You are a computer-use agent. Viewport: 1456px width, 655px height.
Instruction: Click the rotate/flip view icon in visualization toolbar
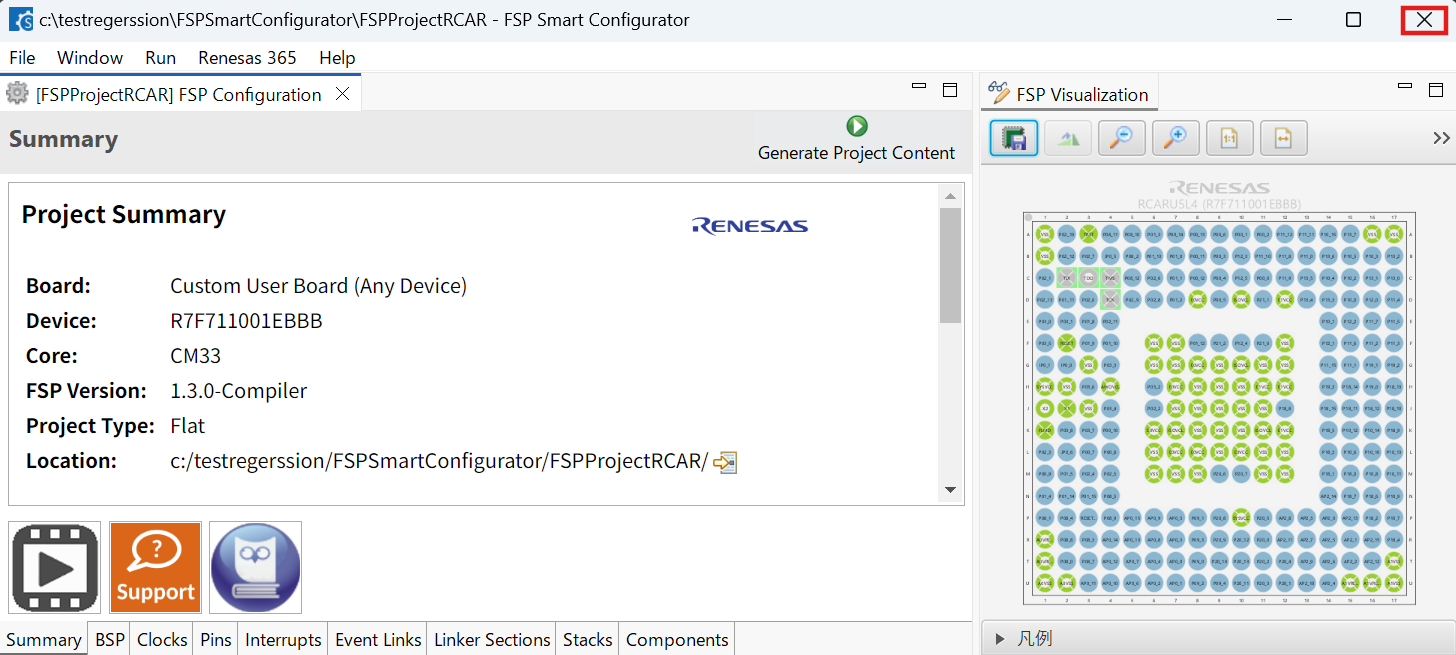tap(1068, 138)
